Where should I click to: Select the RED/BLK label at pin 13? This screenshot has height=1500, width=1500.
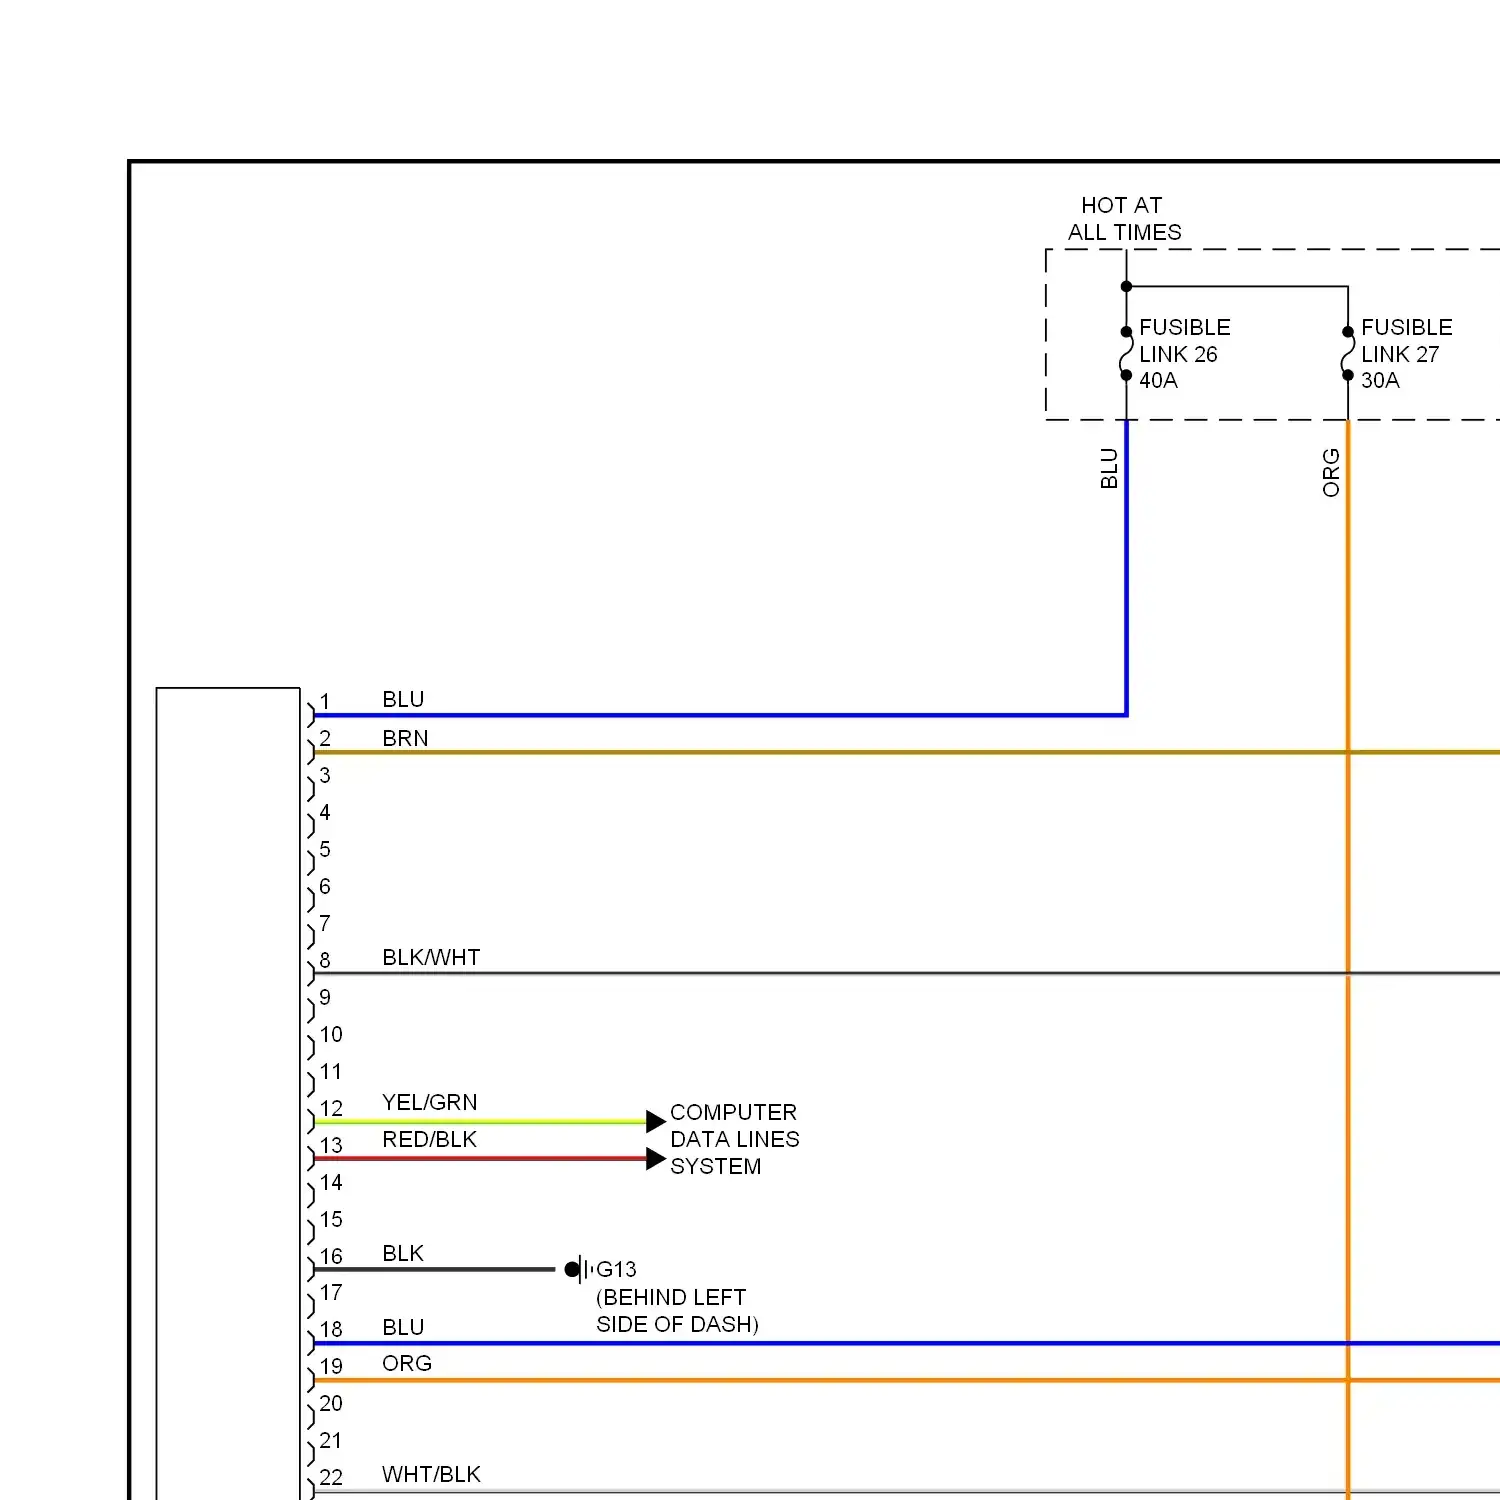click(429, 1139)
